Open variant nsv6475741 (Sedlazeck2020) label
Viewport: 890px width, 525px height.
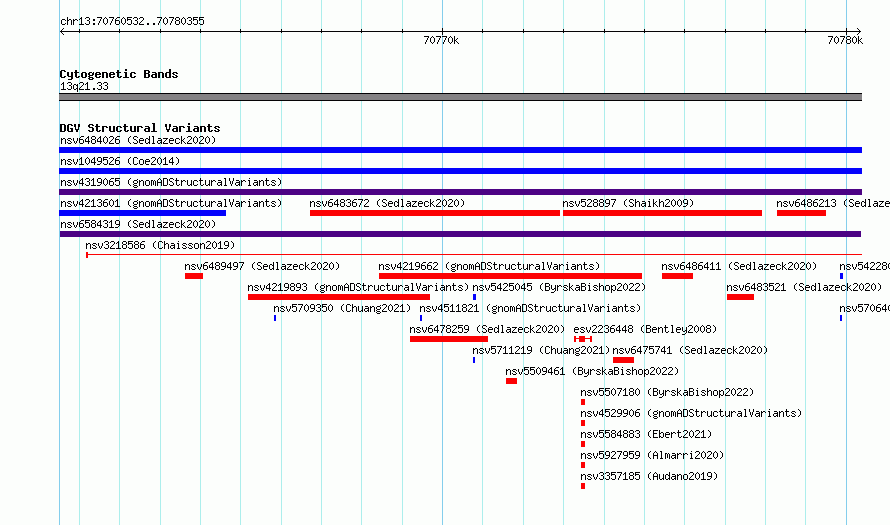(690, 350)
